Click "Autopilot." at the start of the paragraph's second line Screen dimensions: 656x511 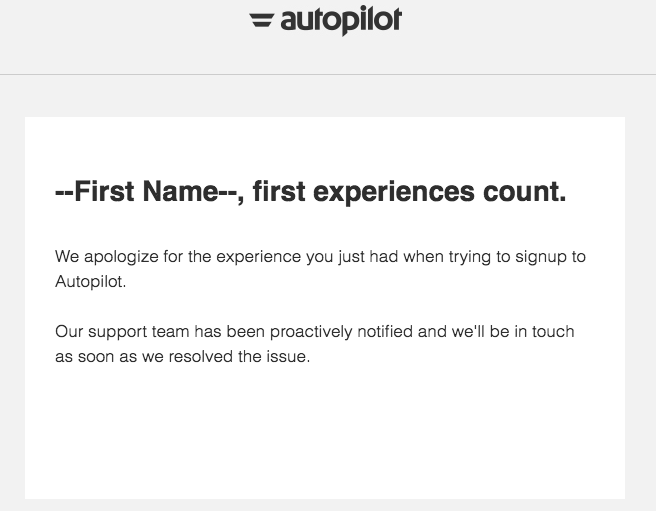[x=90, y=282]
